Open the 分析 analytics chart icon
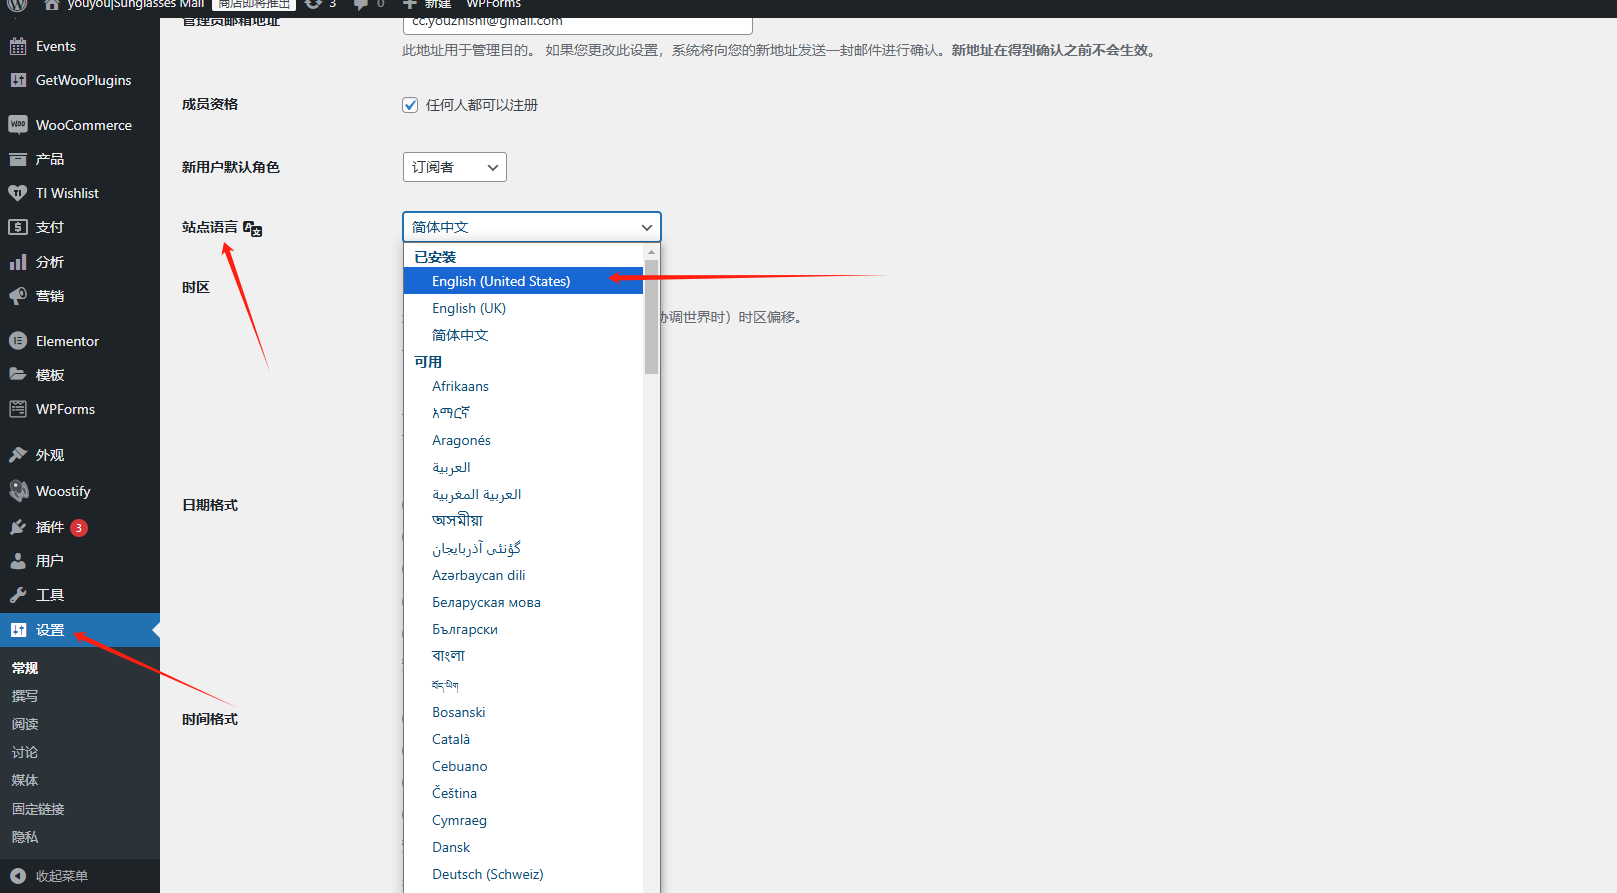 pos(18,262)
